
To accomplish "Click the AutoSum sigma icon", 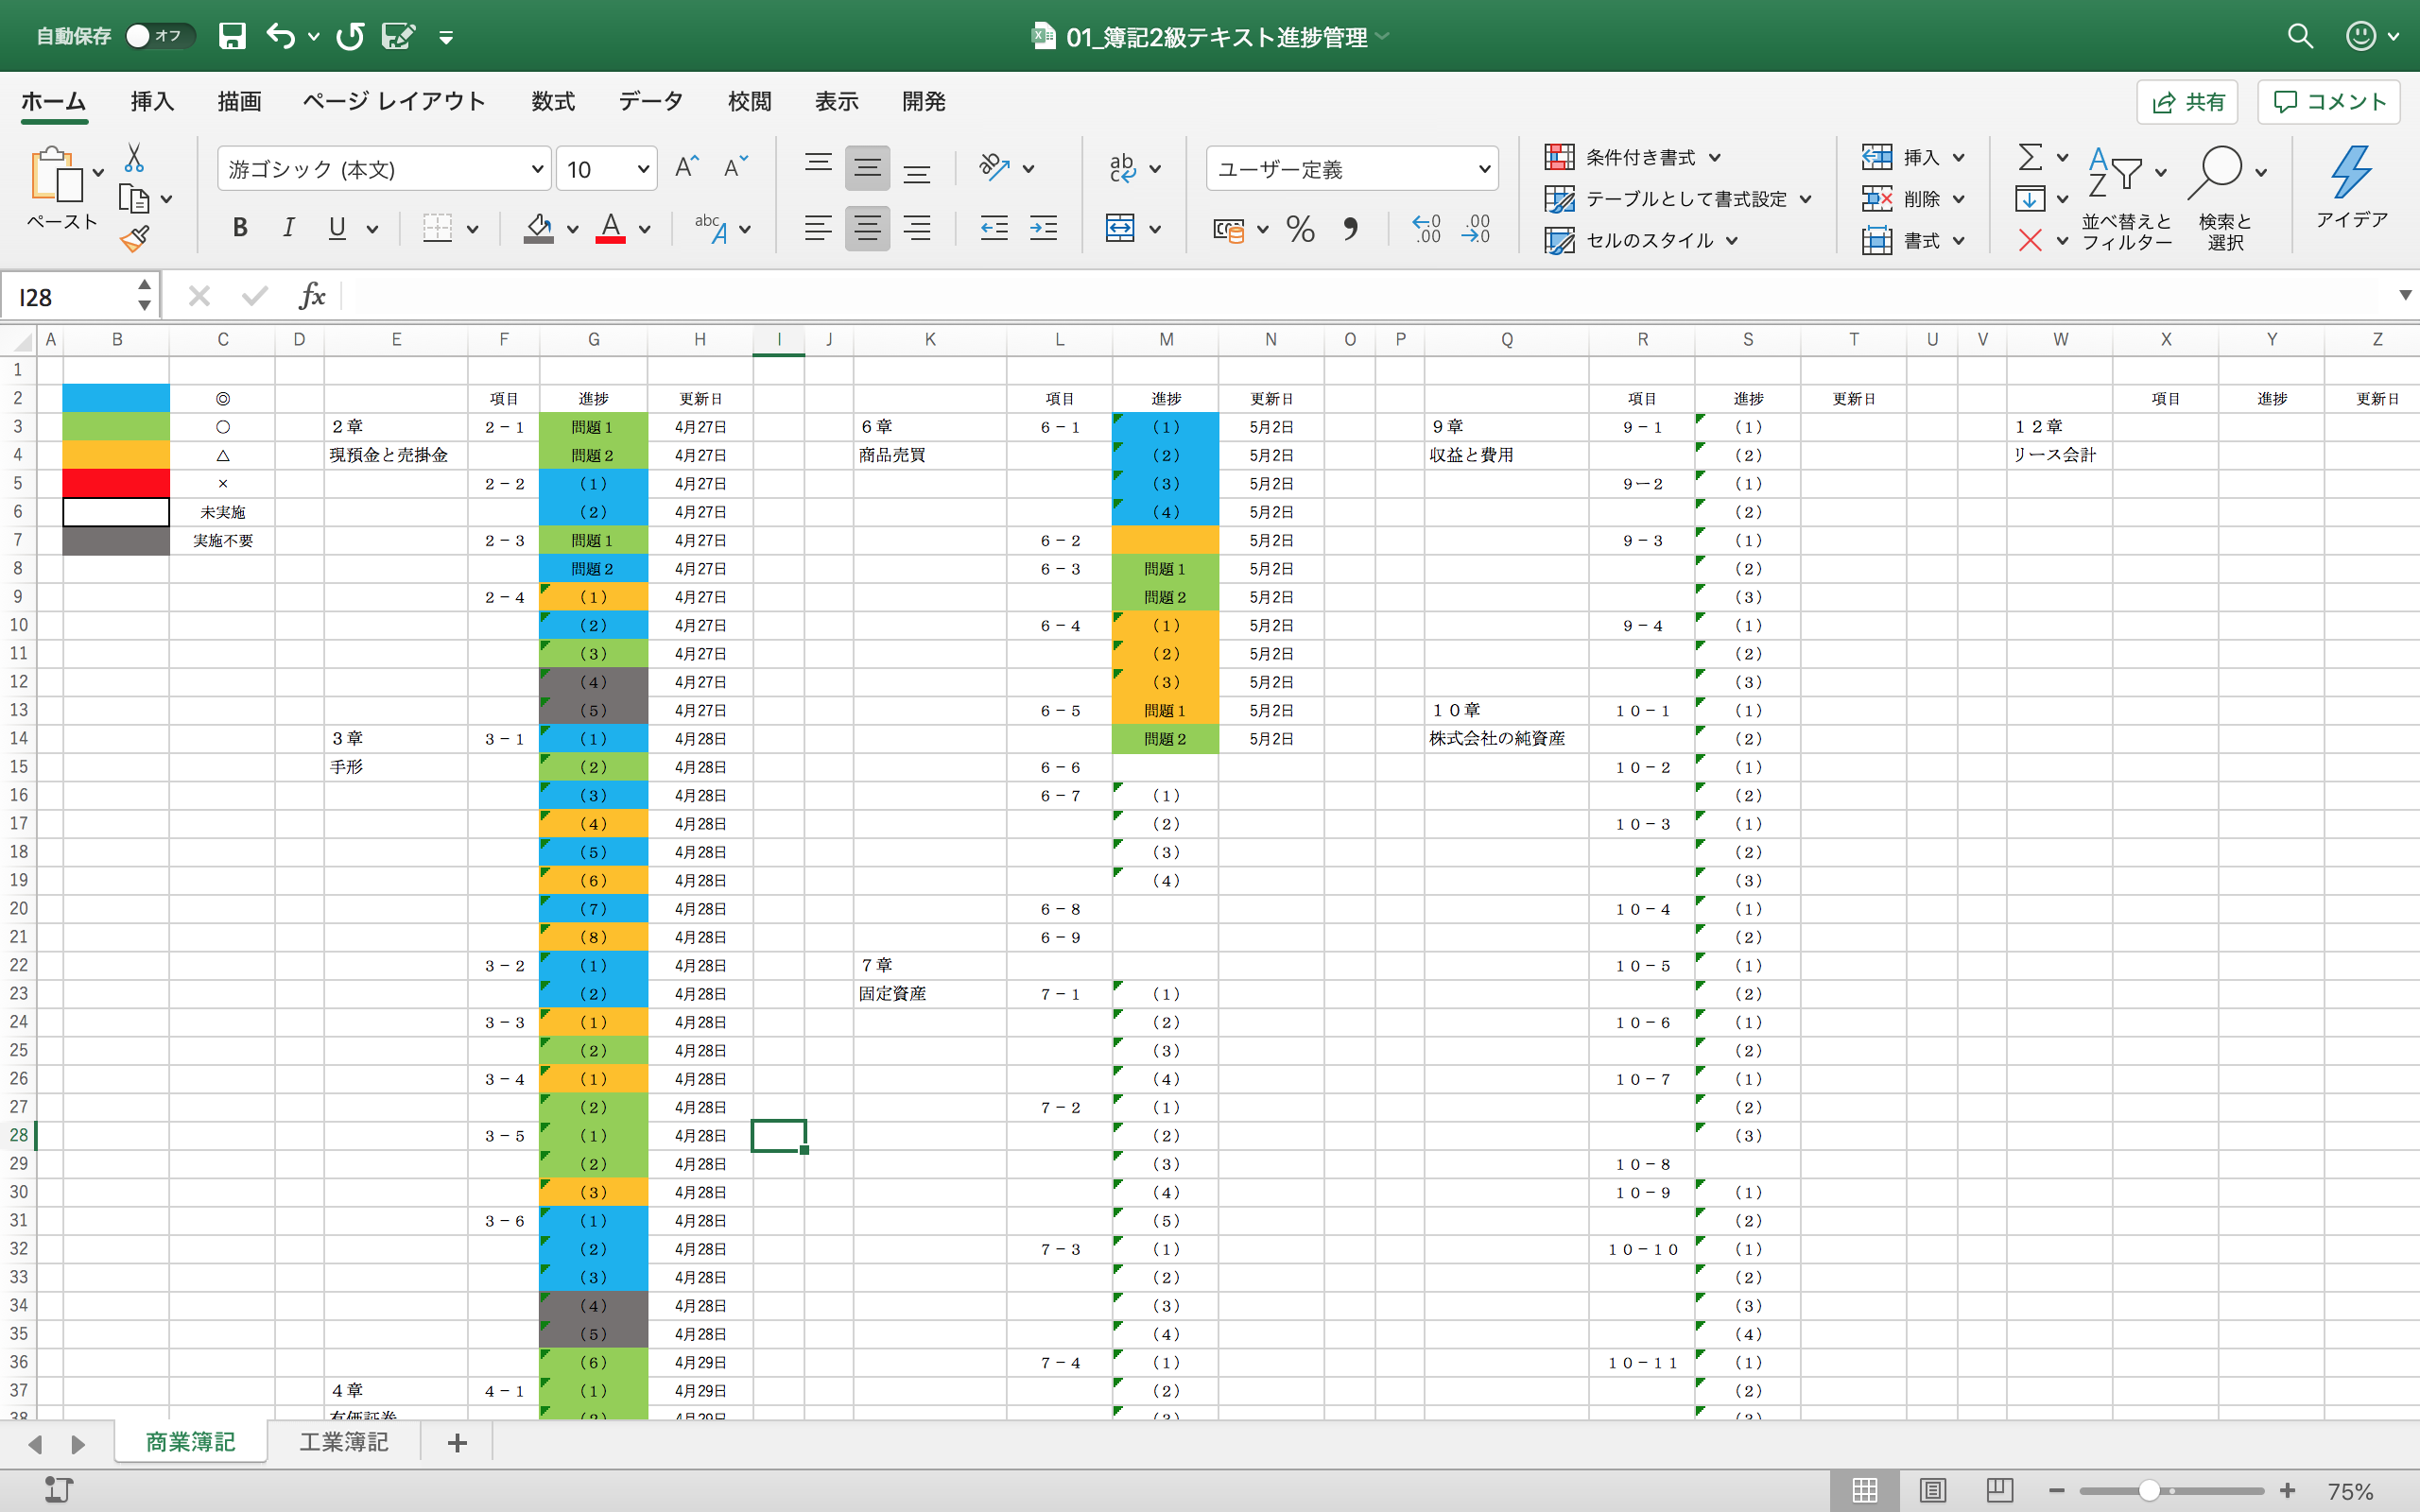I will click(x=2030, y=157).
